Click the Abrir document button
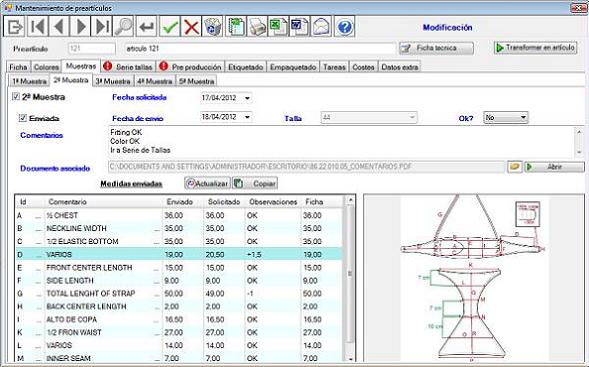Screen dimensions: 589x367 tap(554, 166)
